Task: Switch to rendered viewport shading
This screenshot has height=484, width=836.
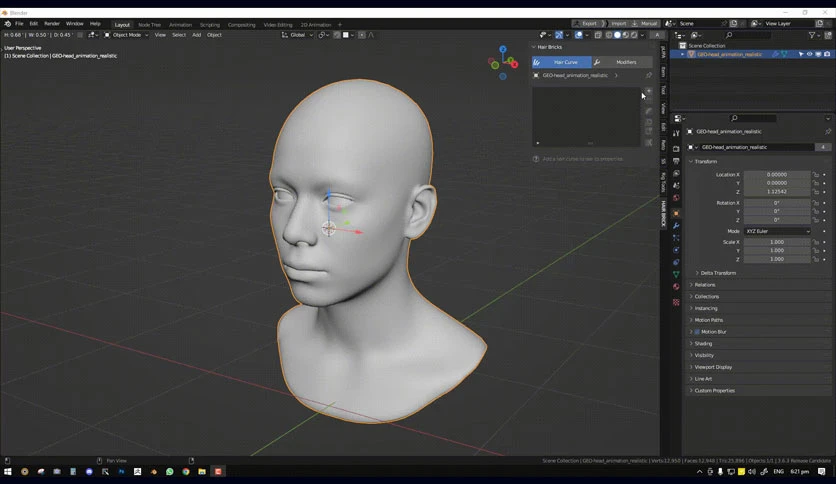Action: point(634,35)
